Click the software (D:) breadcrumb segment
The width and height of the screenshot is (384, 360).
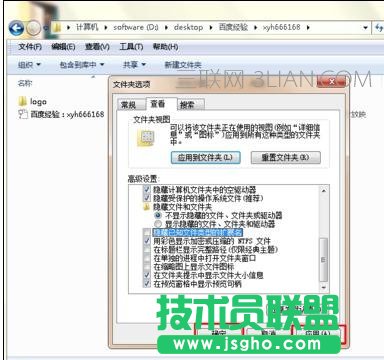tap(136, 27)
